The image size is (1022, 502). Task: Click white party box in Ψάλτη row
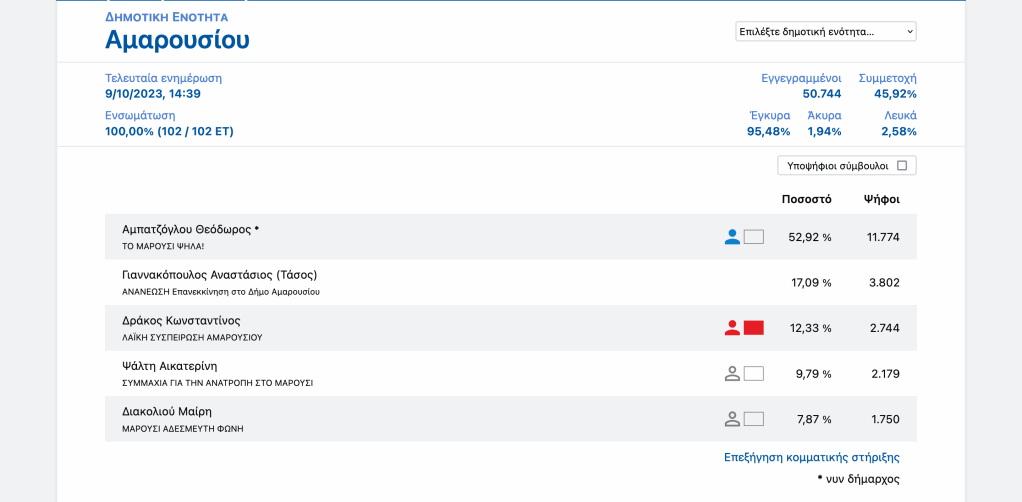[754, 373]
